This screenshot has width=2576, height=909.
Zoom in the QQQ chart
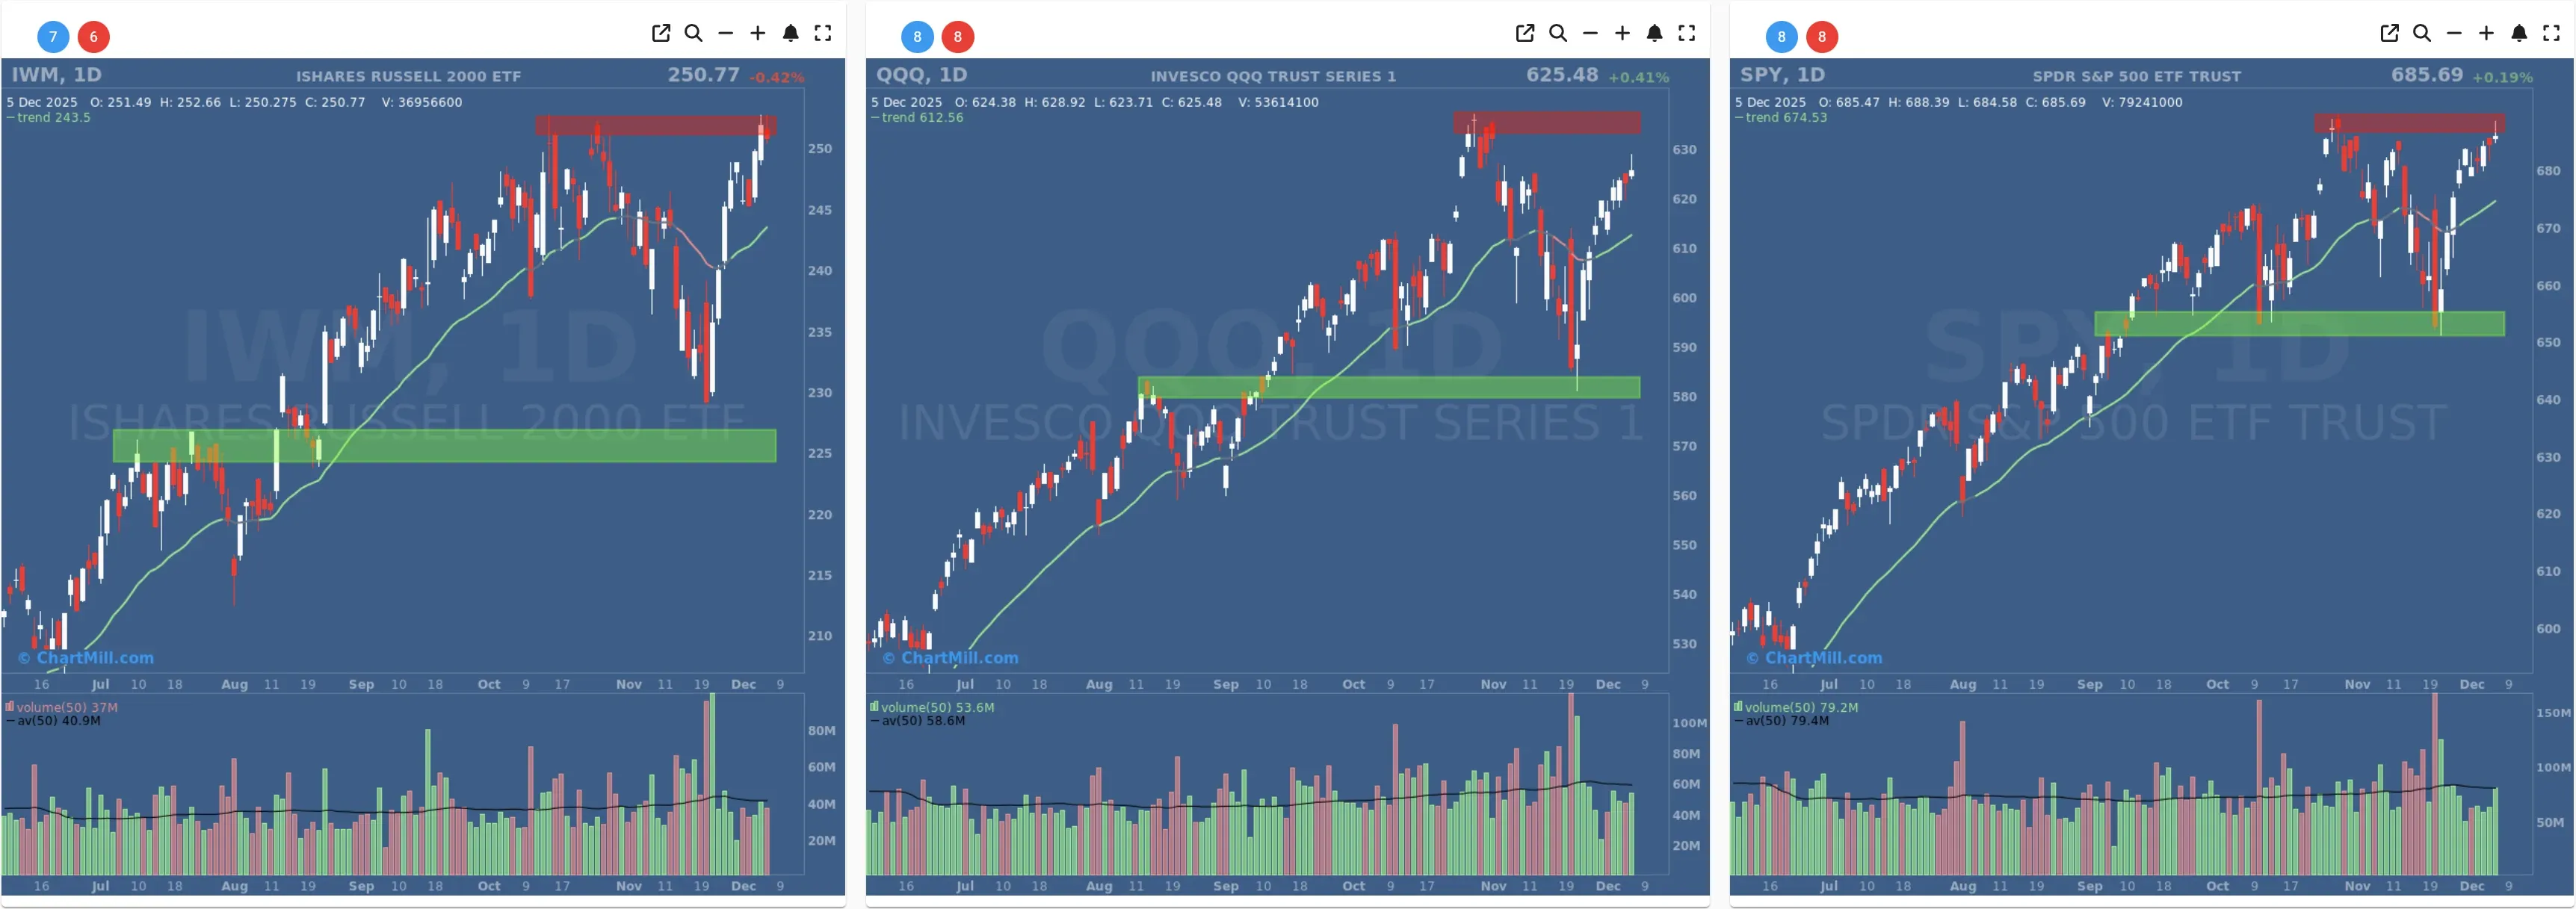(x=1622, y=33)
